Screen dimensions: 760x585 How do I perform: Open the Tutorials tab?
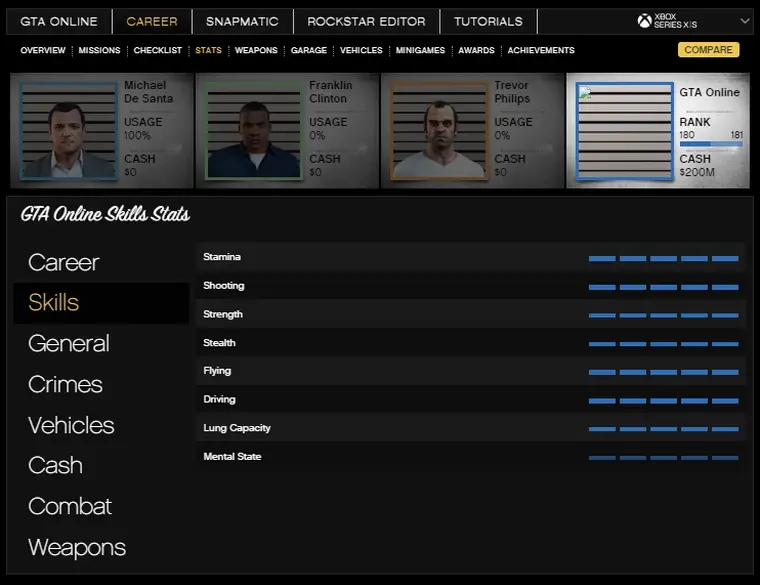click(x=488, y=21)
